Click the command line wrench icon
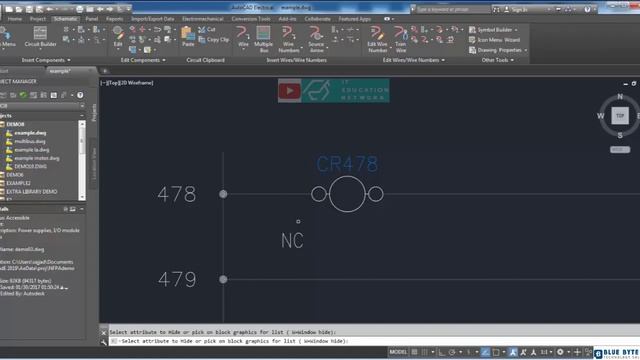This screenshot has width=640, height=360. (x=104, y=342)
